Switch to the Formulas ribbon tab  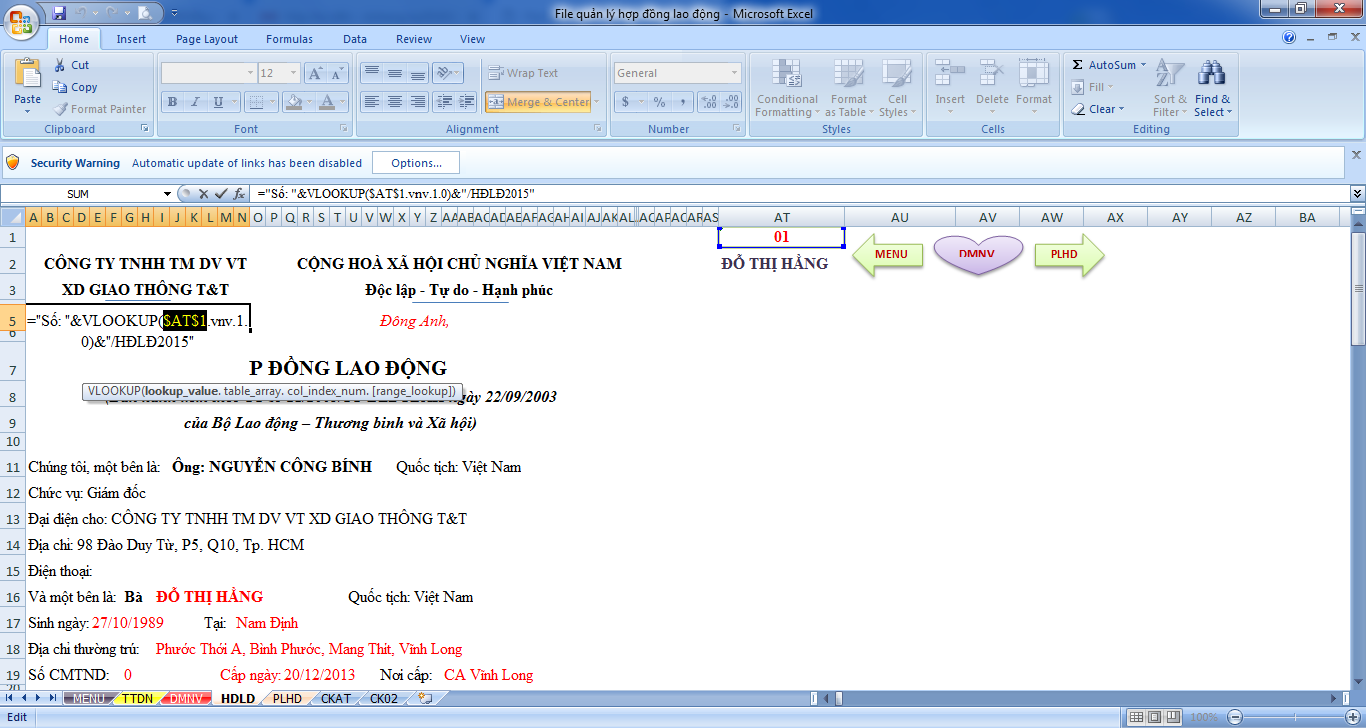click(289, 39)
